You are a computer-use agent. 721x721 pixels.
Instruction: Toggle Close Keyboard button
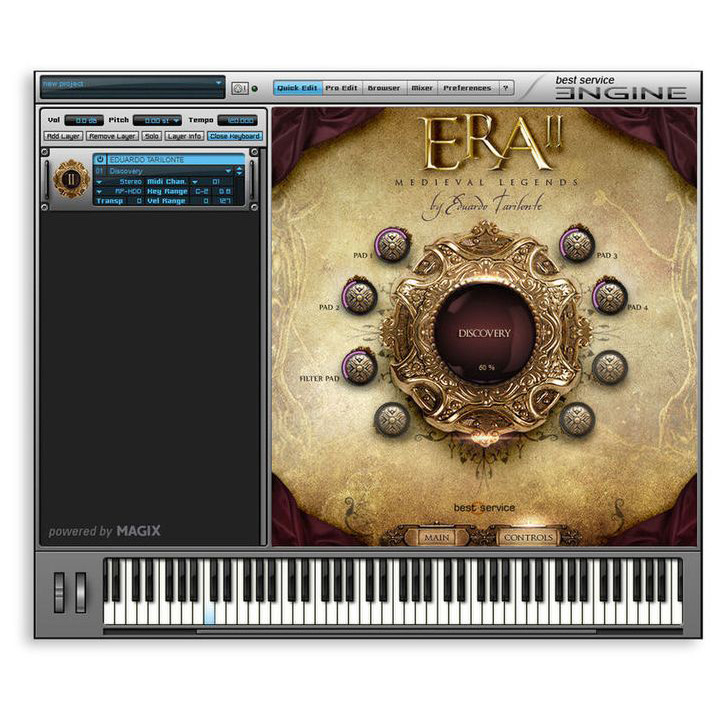coord(235,137)
